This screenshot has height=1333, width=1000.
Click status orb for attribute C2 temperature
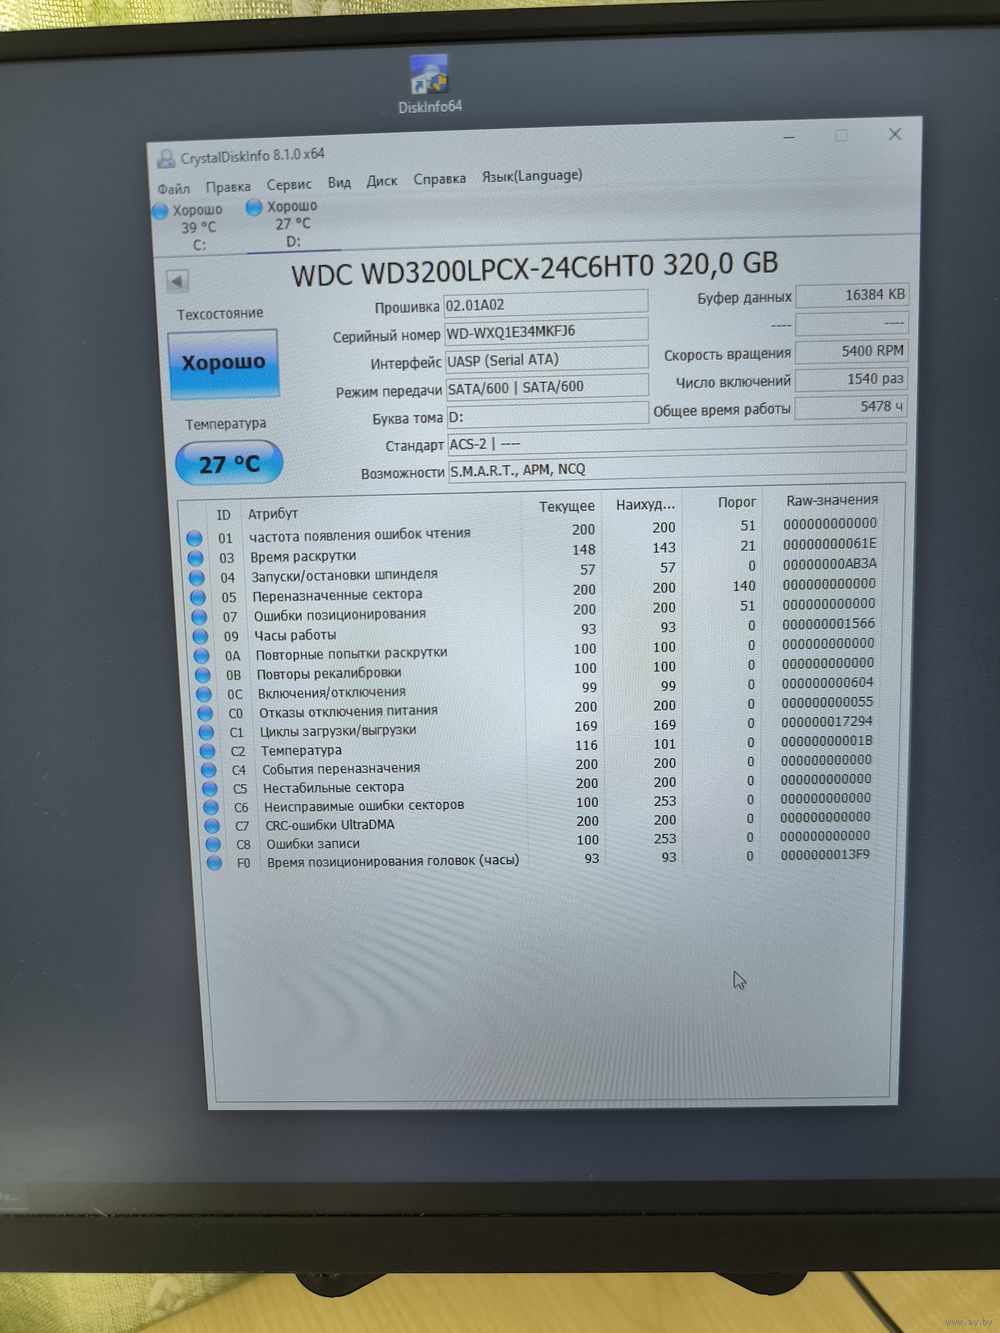[207, 751]
